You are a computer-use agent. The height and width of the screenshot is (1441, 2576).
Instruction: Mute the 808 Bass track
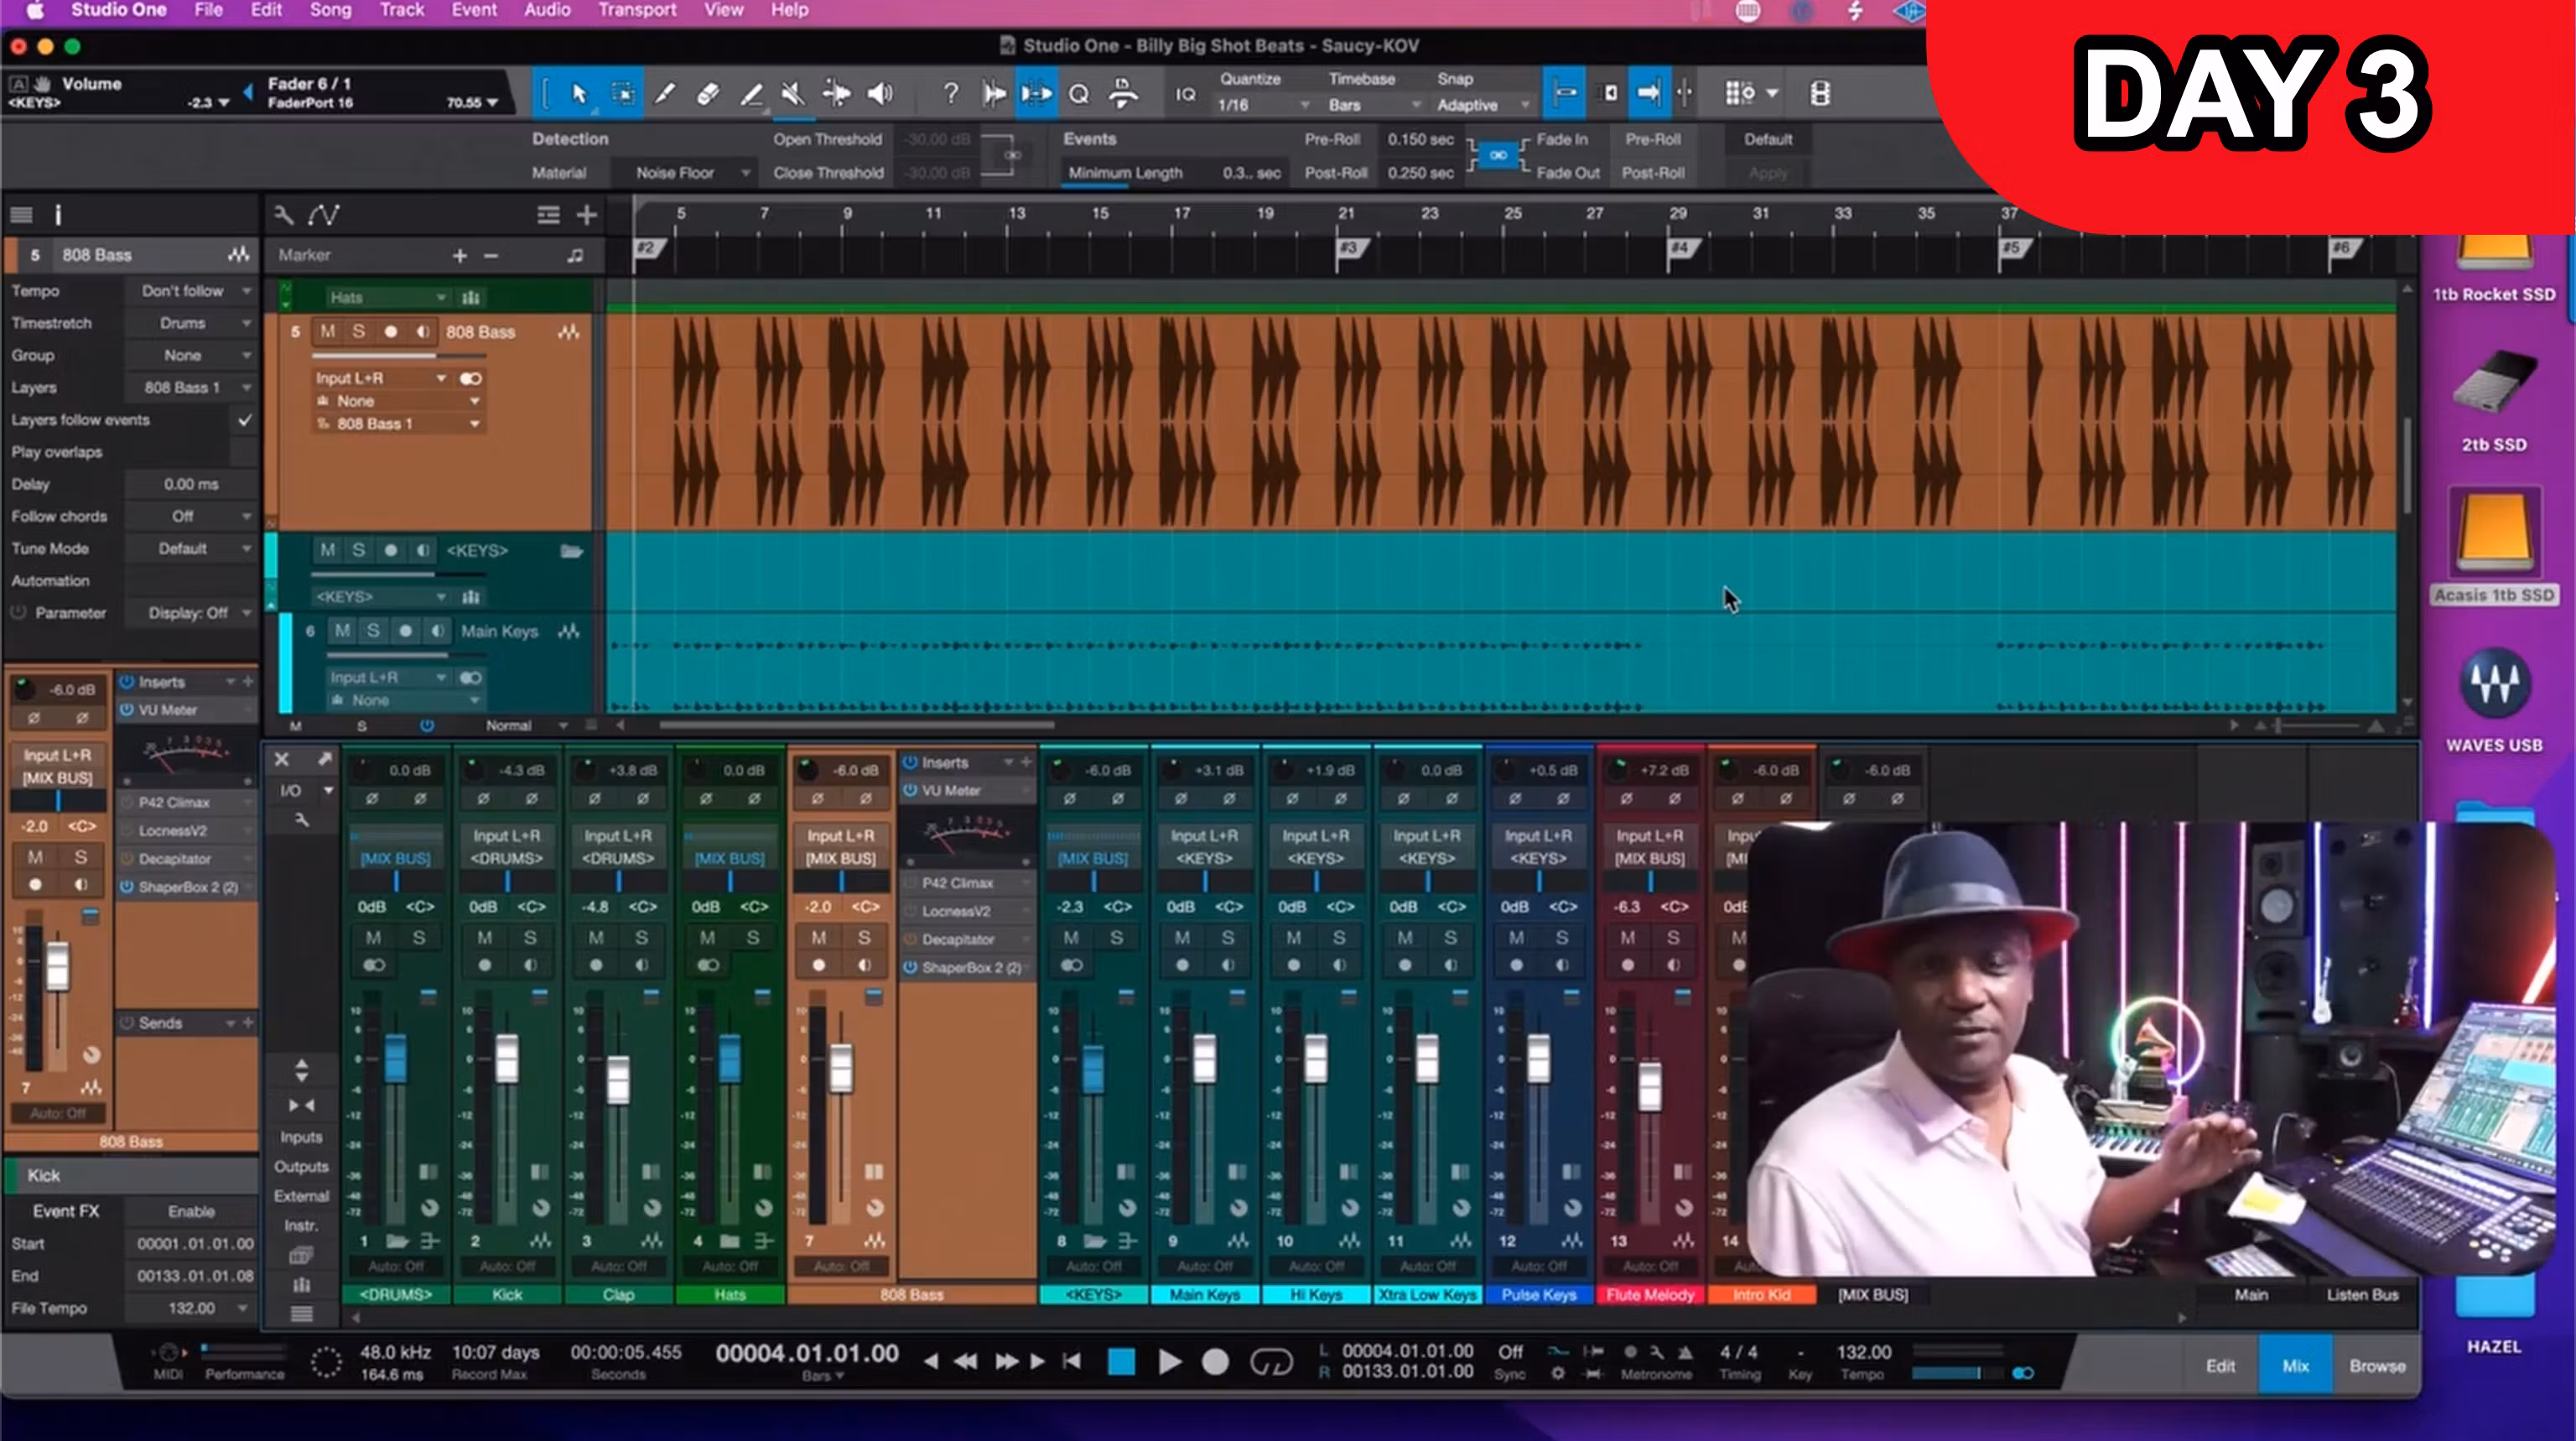click(x=328, y=331)
